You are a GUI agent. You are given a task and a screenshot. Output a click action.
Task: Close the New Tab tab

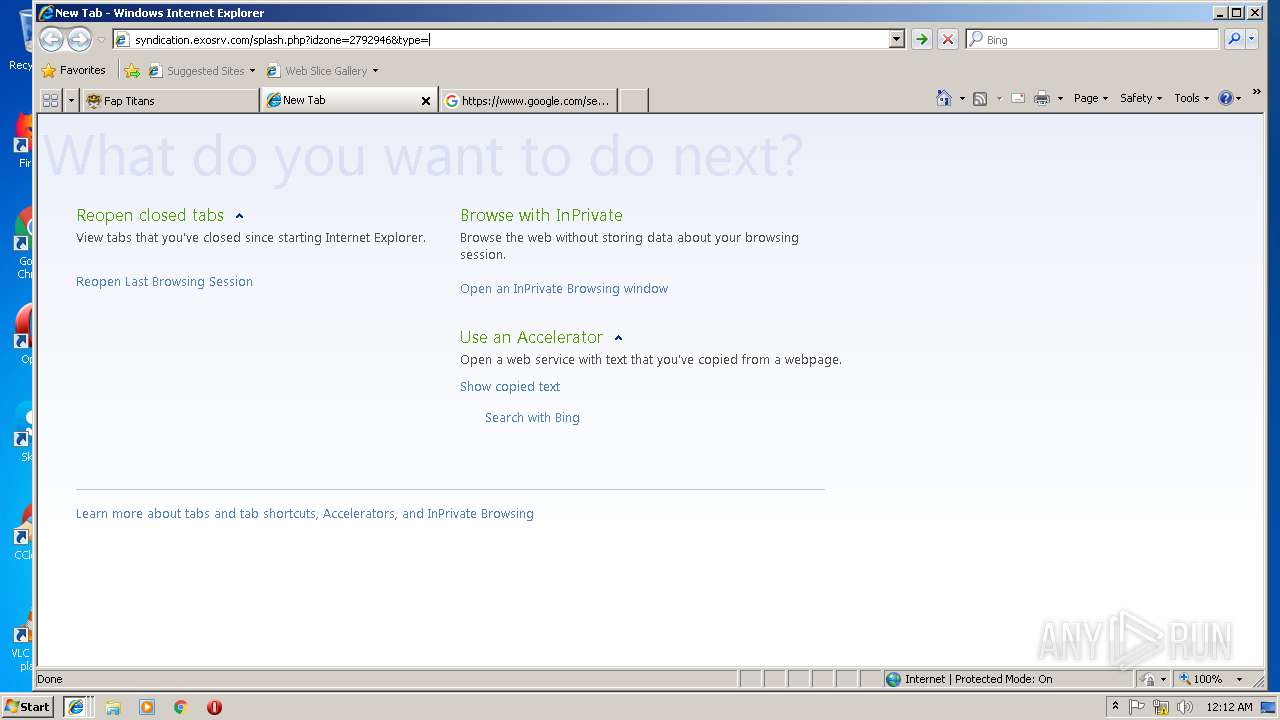[426, 101]
